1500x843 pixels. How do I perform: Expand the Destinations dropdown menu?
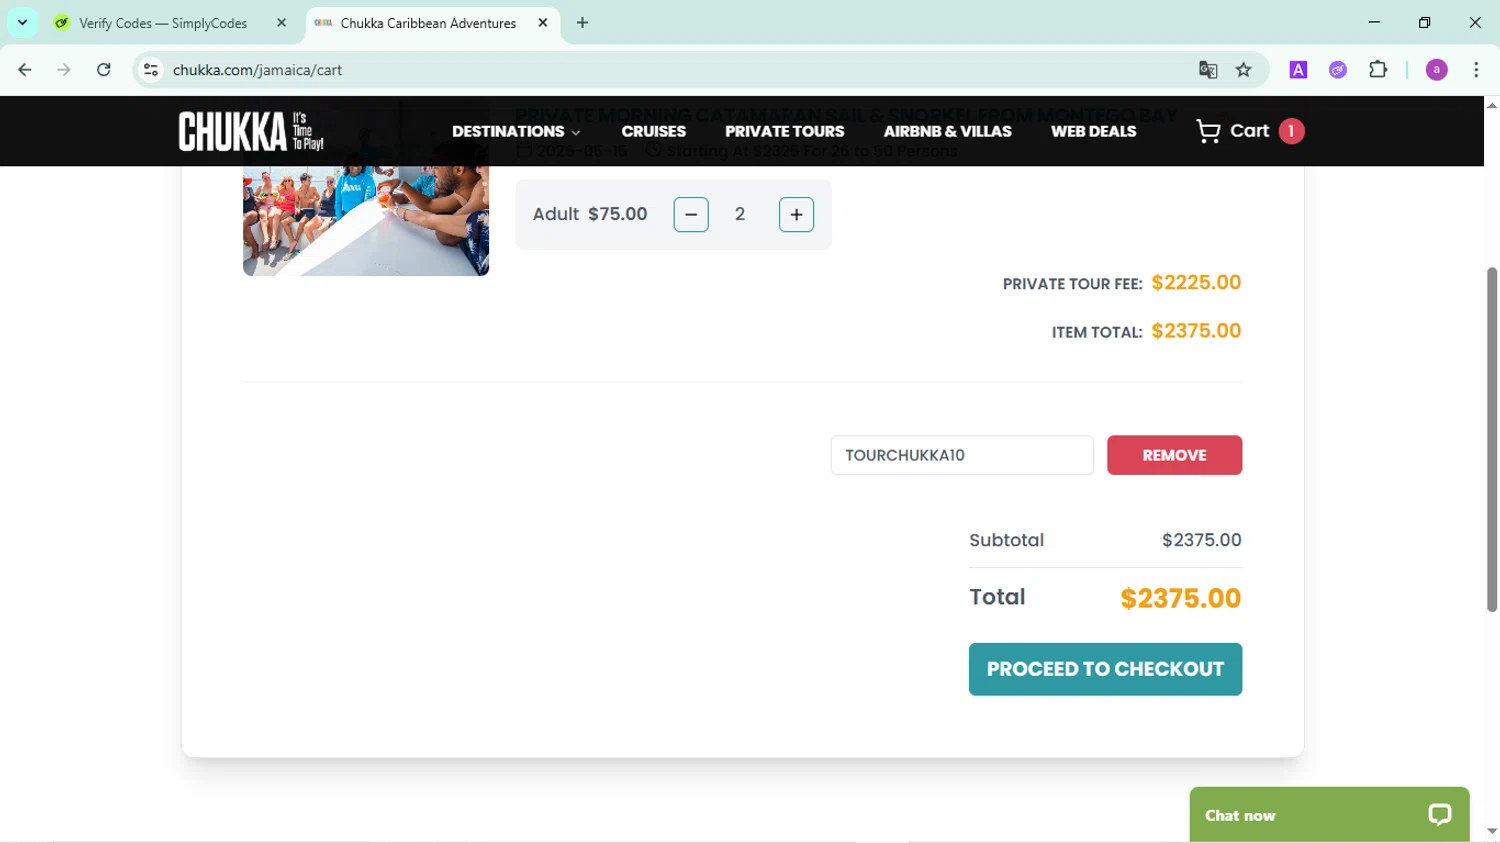[x=516, y=131]
